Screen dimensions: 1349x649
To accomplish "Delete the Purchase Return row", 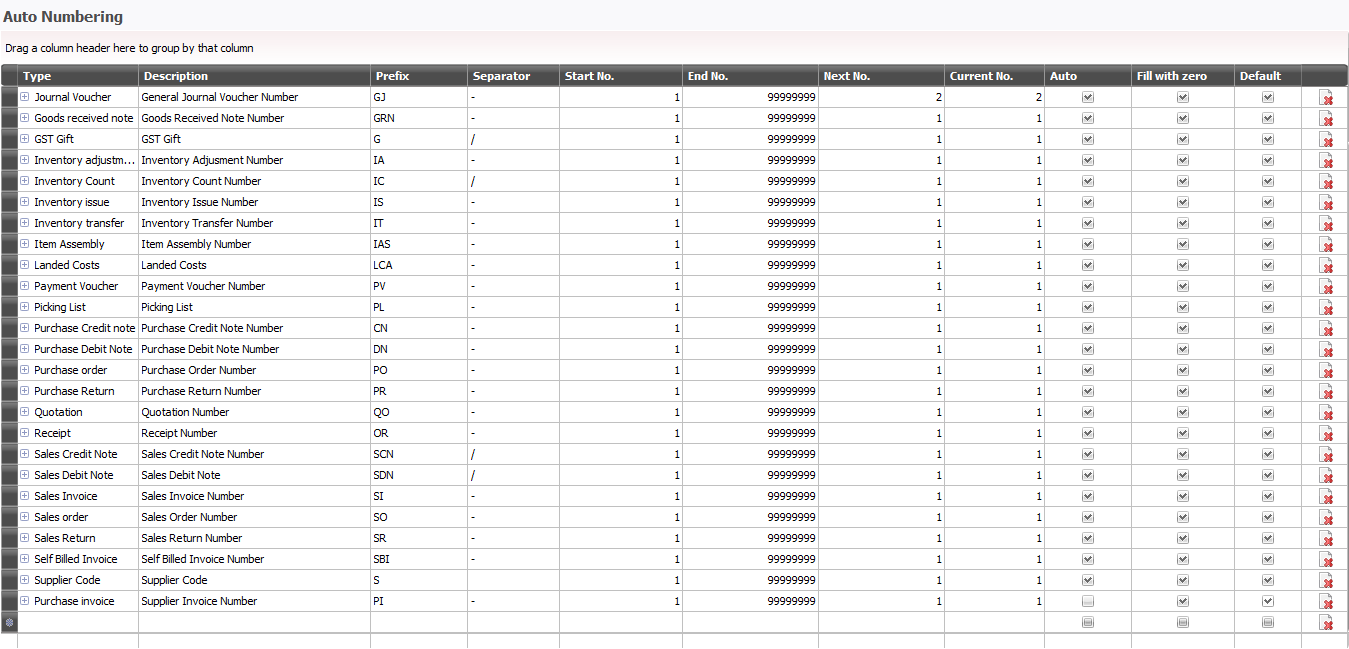I will (x=1327, y=392).
